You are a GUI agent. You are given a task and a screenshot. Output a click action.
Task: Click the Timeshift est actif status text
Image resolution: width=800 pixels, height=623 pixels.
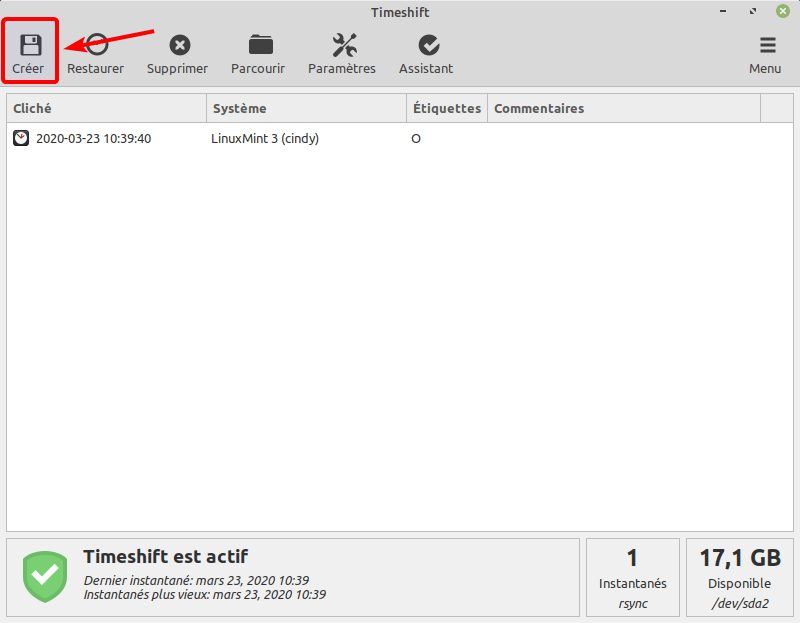click(x=165, y=557)
